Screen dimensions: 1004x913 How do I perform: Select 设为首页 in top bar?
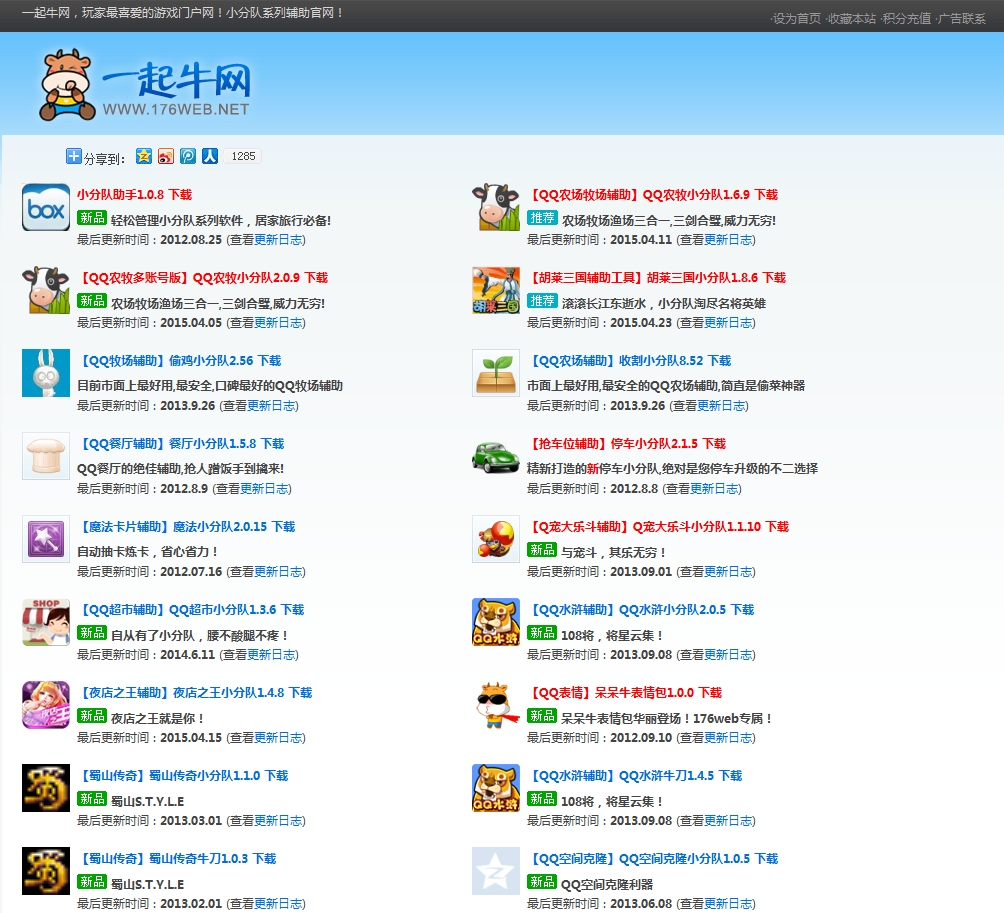[797, 19]
